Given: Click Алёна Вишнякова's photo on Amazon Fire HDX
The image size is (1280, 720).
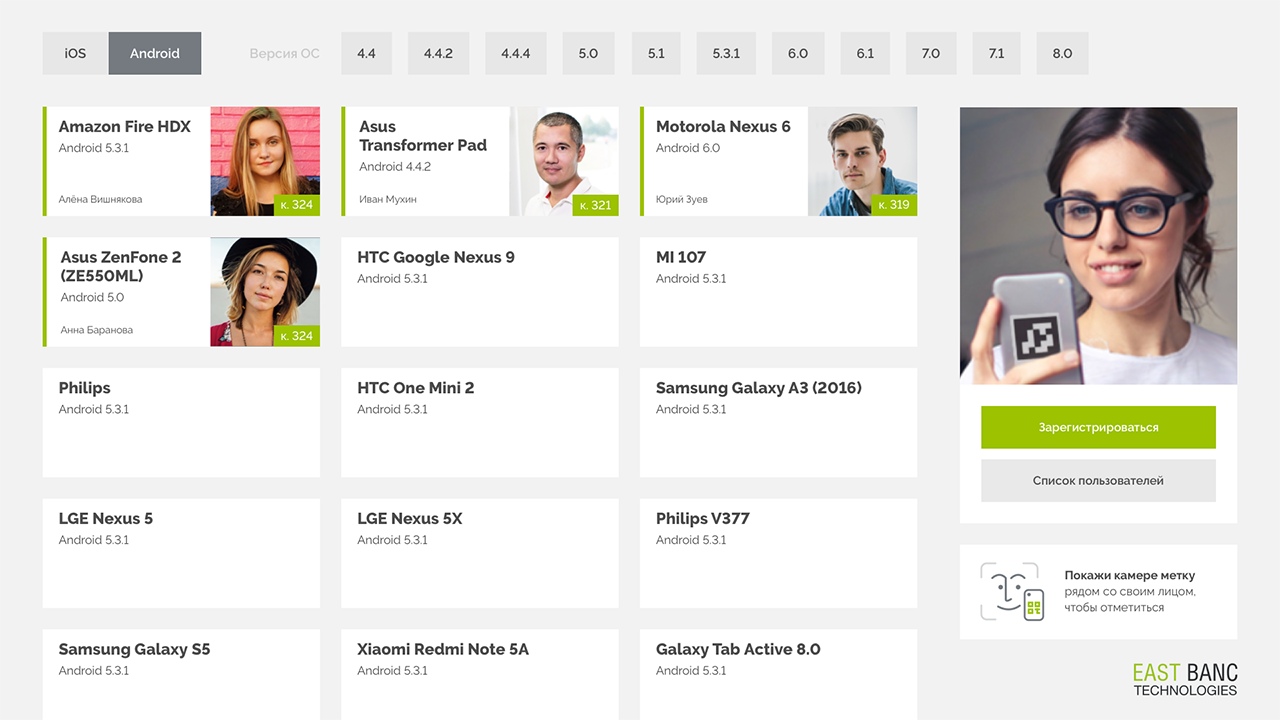Looking at the screenshot, I should point(265,161).
